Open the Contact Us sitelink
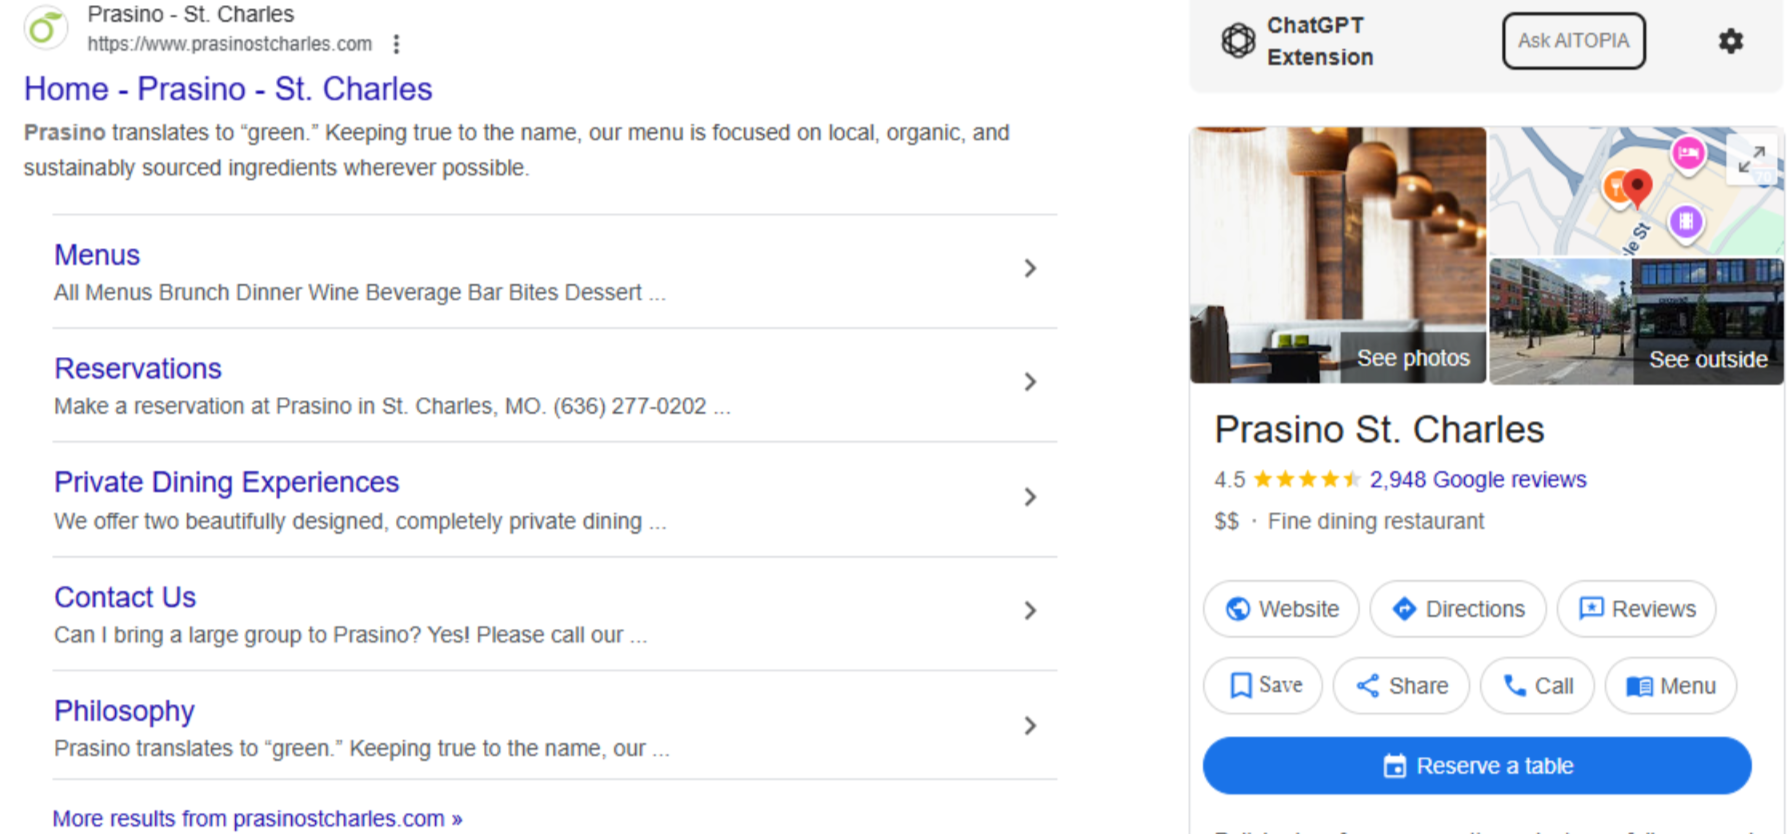Viewport: 1788px width, 834px height. [125, 597]
